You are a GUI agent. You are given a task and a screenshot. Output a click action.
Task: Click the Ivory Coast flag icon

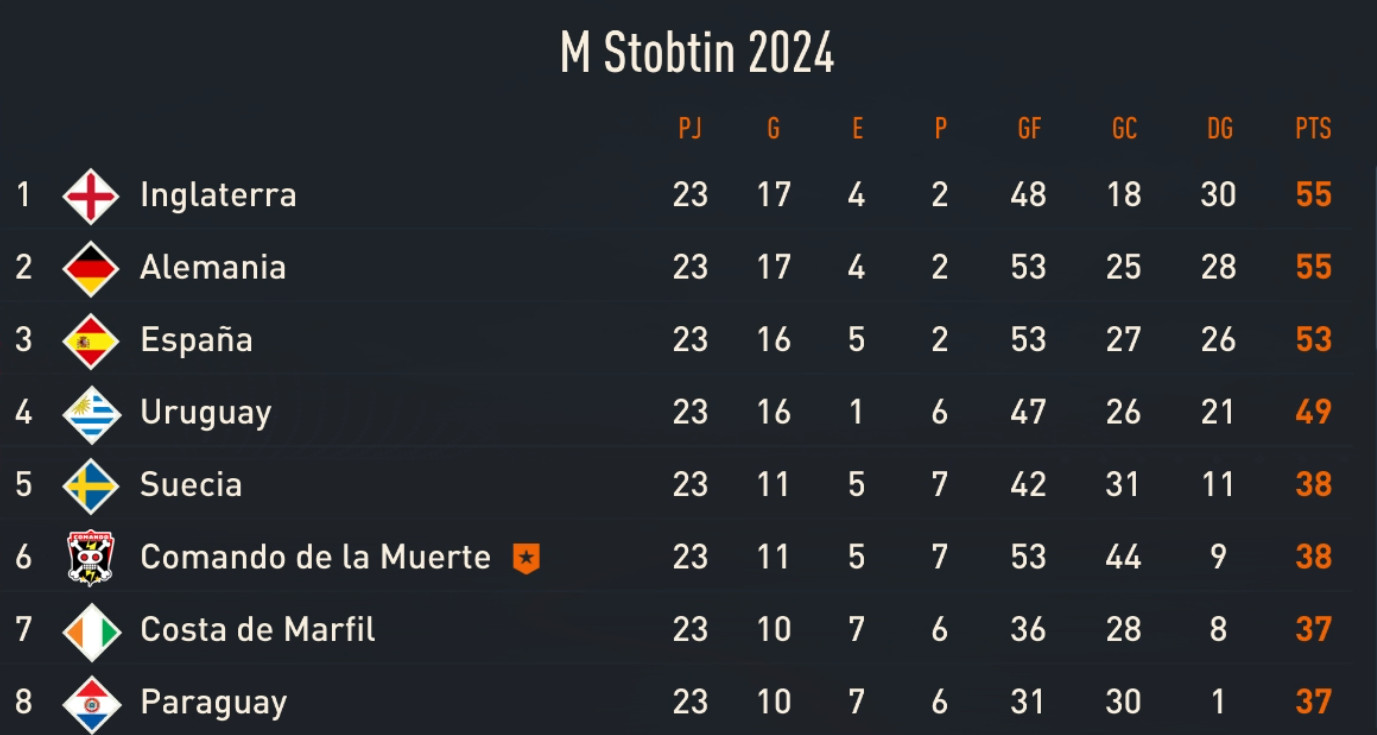[x=91, y=631]
